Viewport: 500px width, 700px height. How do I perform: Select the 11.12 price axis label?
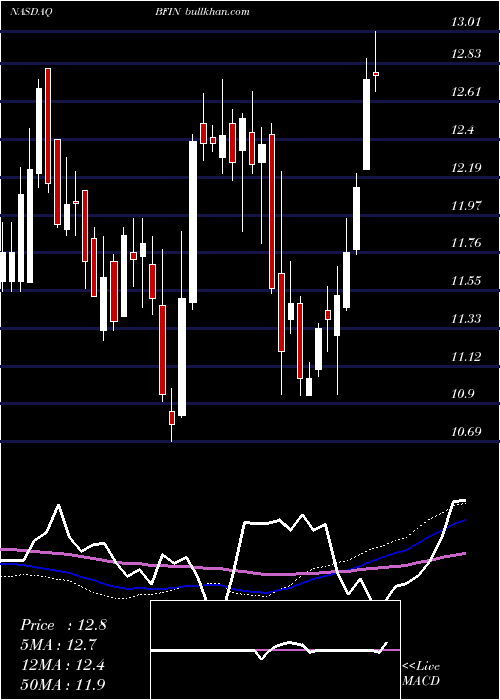(466, 357)
